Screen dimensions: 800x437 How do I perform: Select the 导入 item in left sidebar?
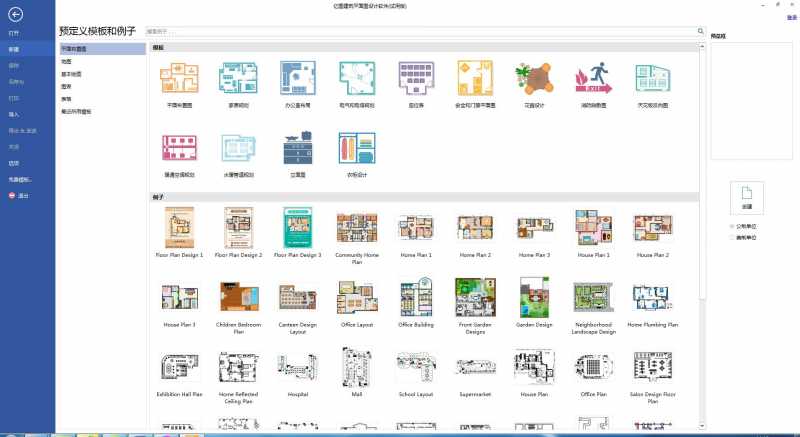click(x=14, y=114)
